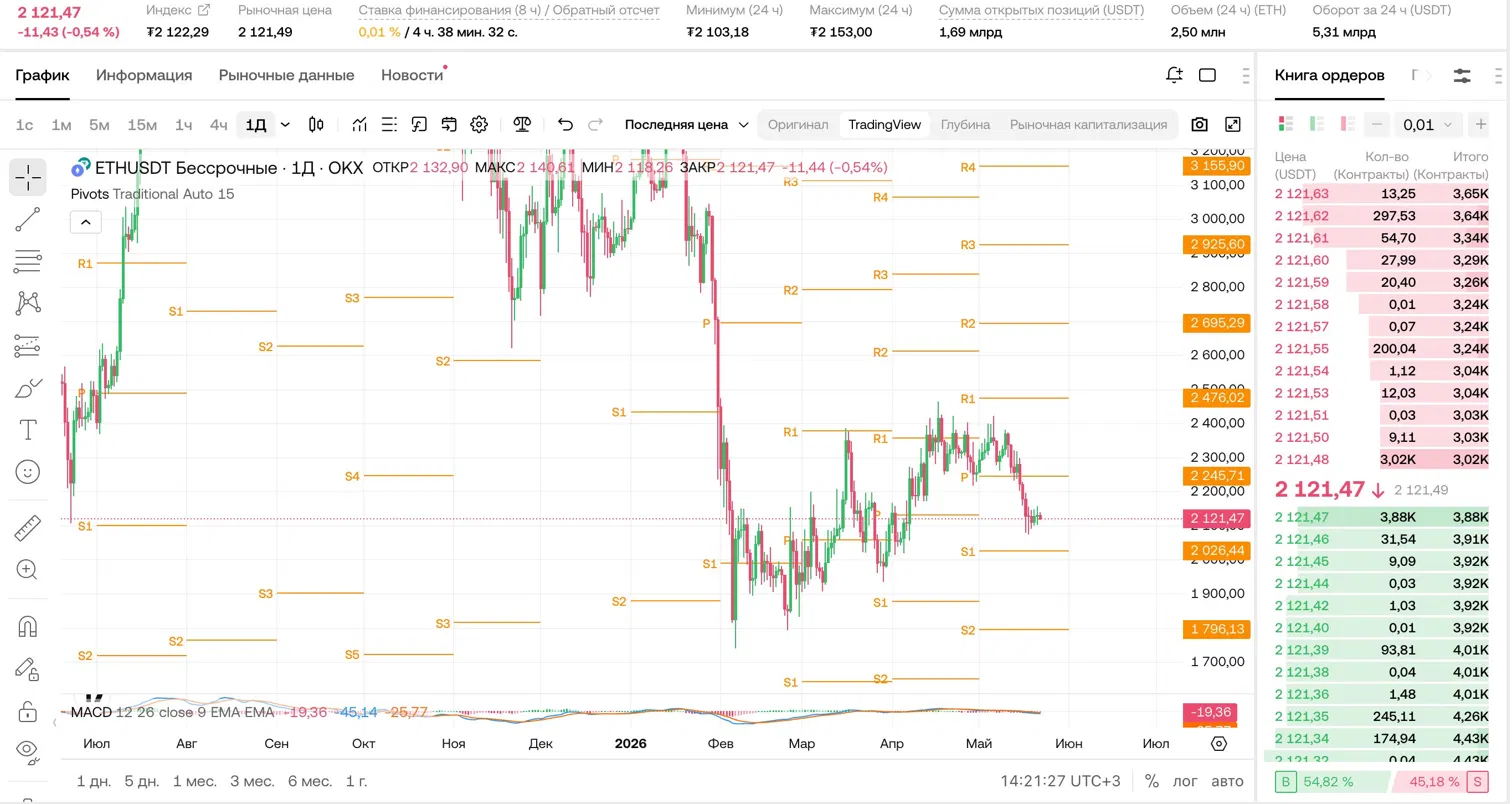Viewport: 1512px width, 804px height.
Task: Open the Последняя цена price type dropdown
Action: [687, 125]
